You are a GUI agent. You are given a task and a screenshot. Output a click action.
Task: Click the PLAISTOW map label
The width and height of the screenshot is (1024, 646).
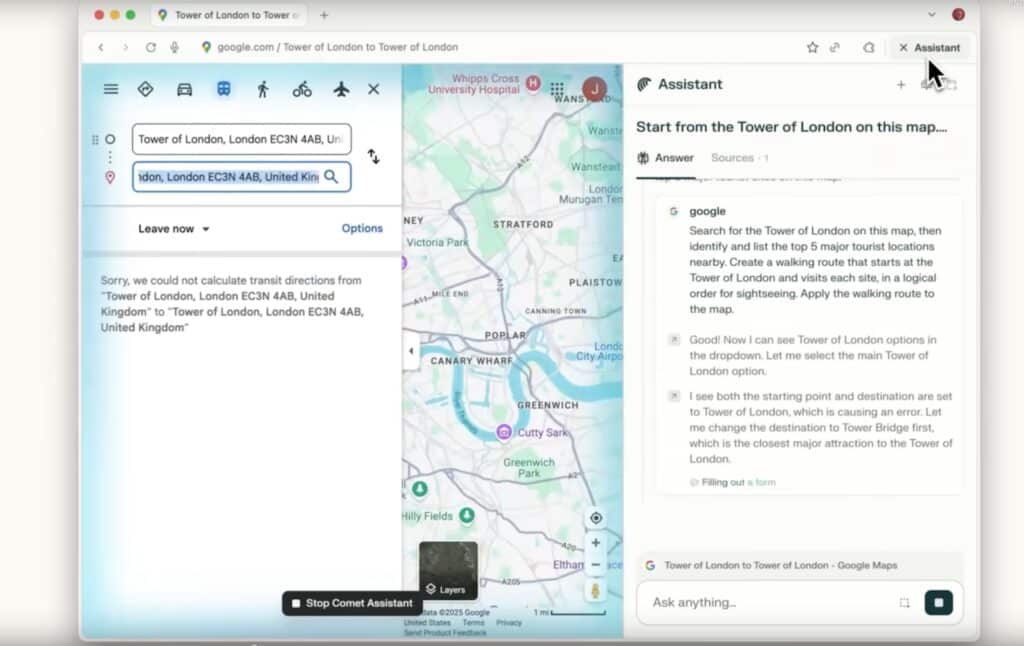pos(595,282)
